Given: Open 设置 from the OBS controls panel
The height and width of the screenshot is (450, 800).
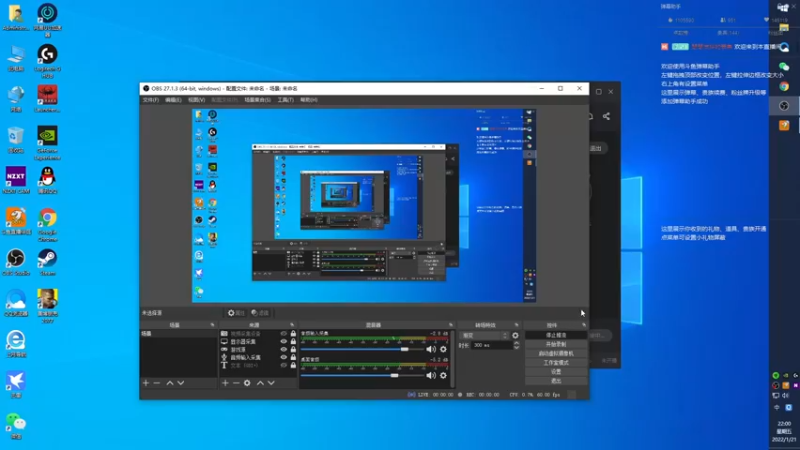Looking at the screenshot, I should point(556,372).
